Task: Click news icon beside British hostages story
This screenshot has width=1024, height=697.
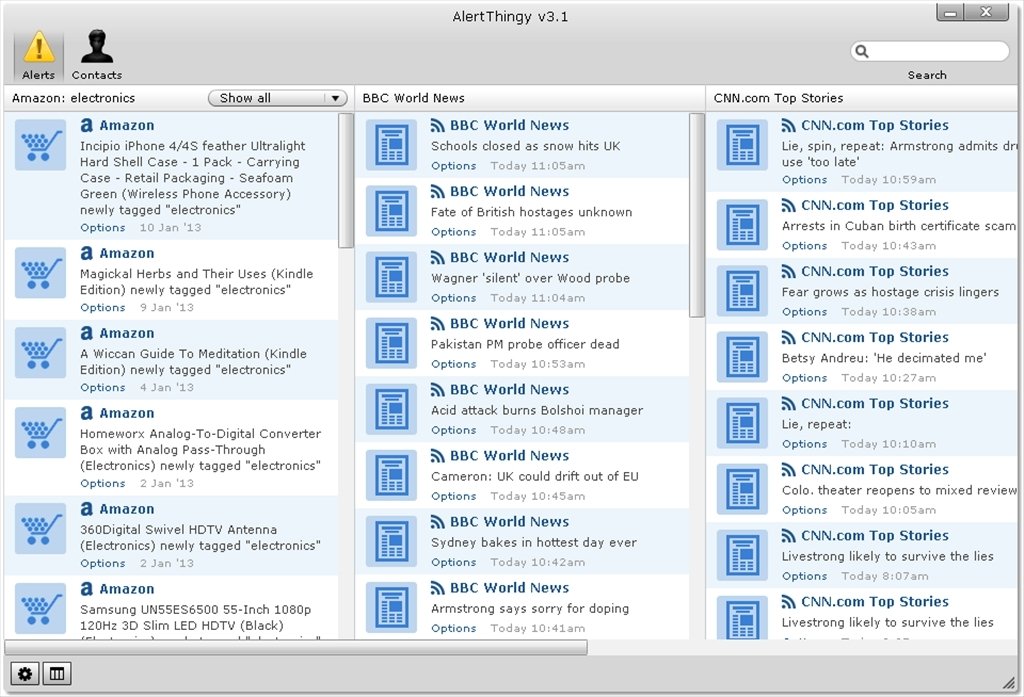Action: [x=391, y=210]
